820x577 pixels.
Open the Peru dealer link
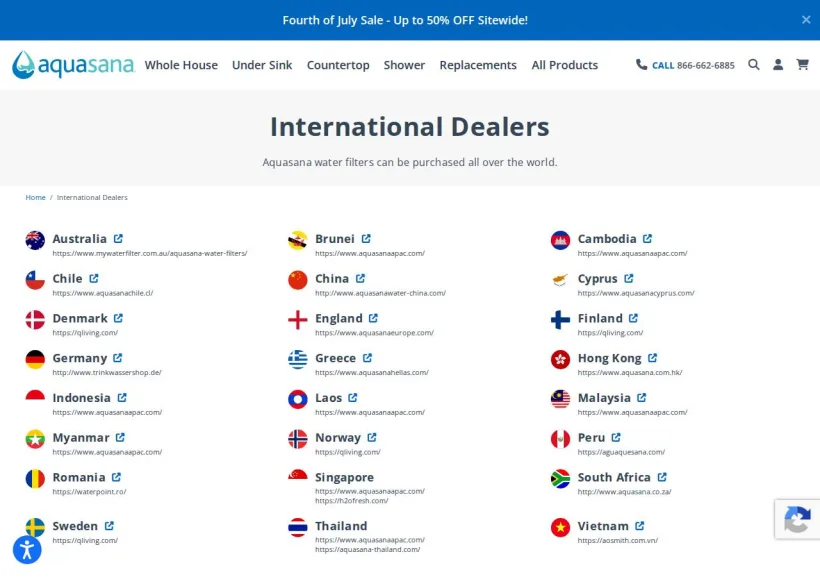click(x=591, y=437)
